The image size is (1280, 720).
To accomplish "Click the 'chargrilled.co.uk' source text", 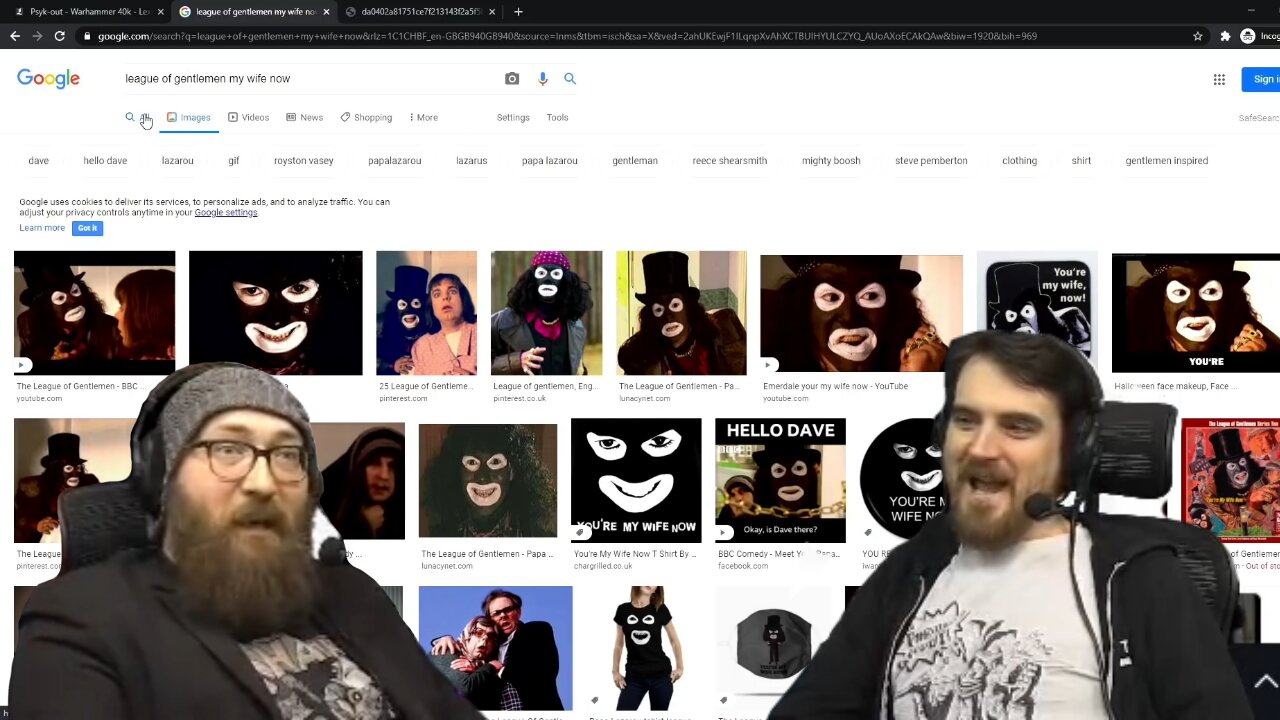I will (603, 566).
